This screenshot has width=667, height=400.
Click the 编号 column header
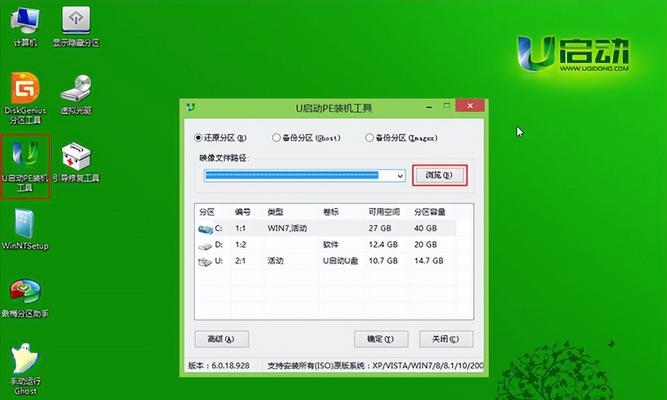click(242, 212)
